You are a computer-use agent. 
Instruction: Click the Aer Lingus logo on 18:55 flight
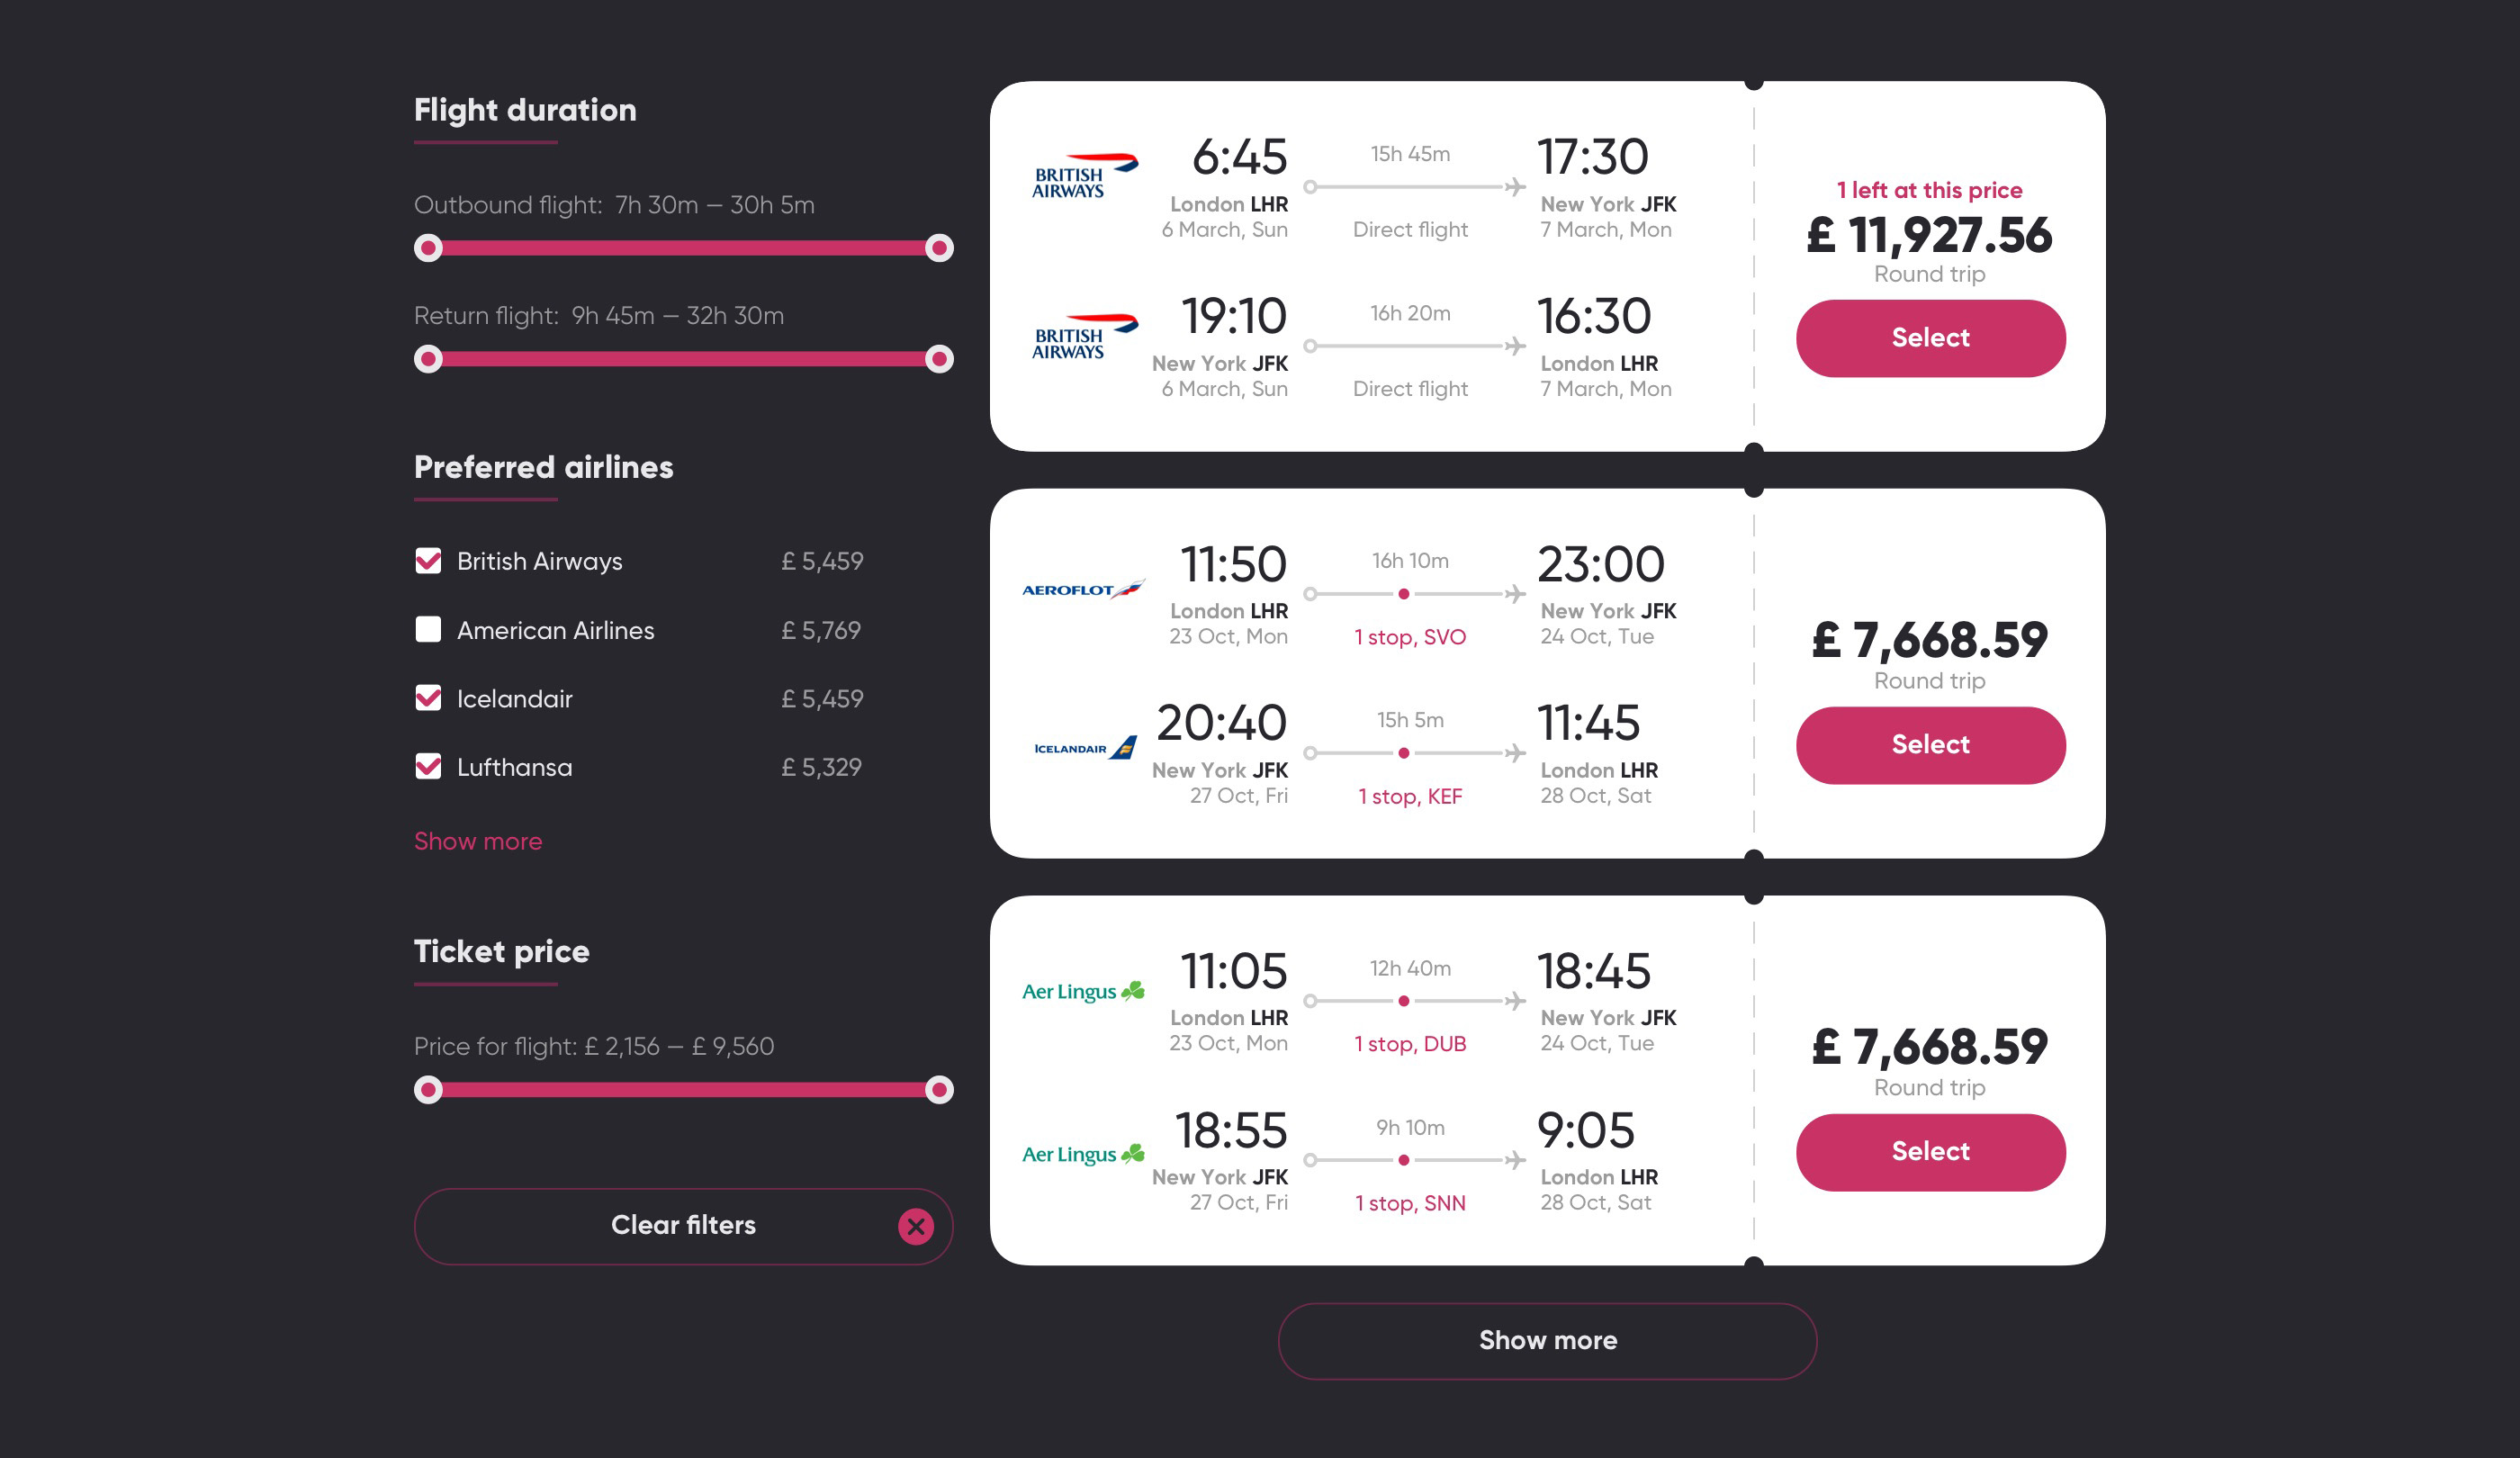coord(1082,1154)
